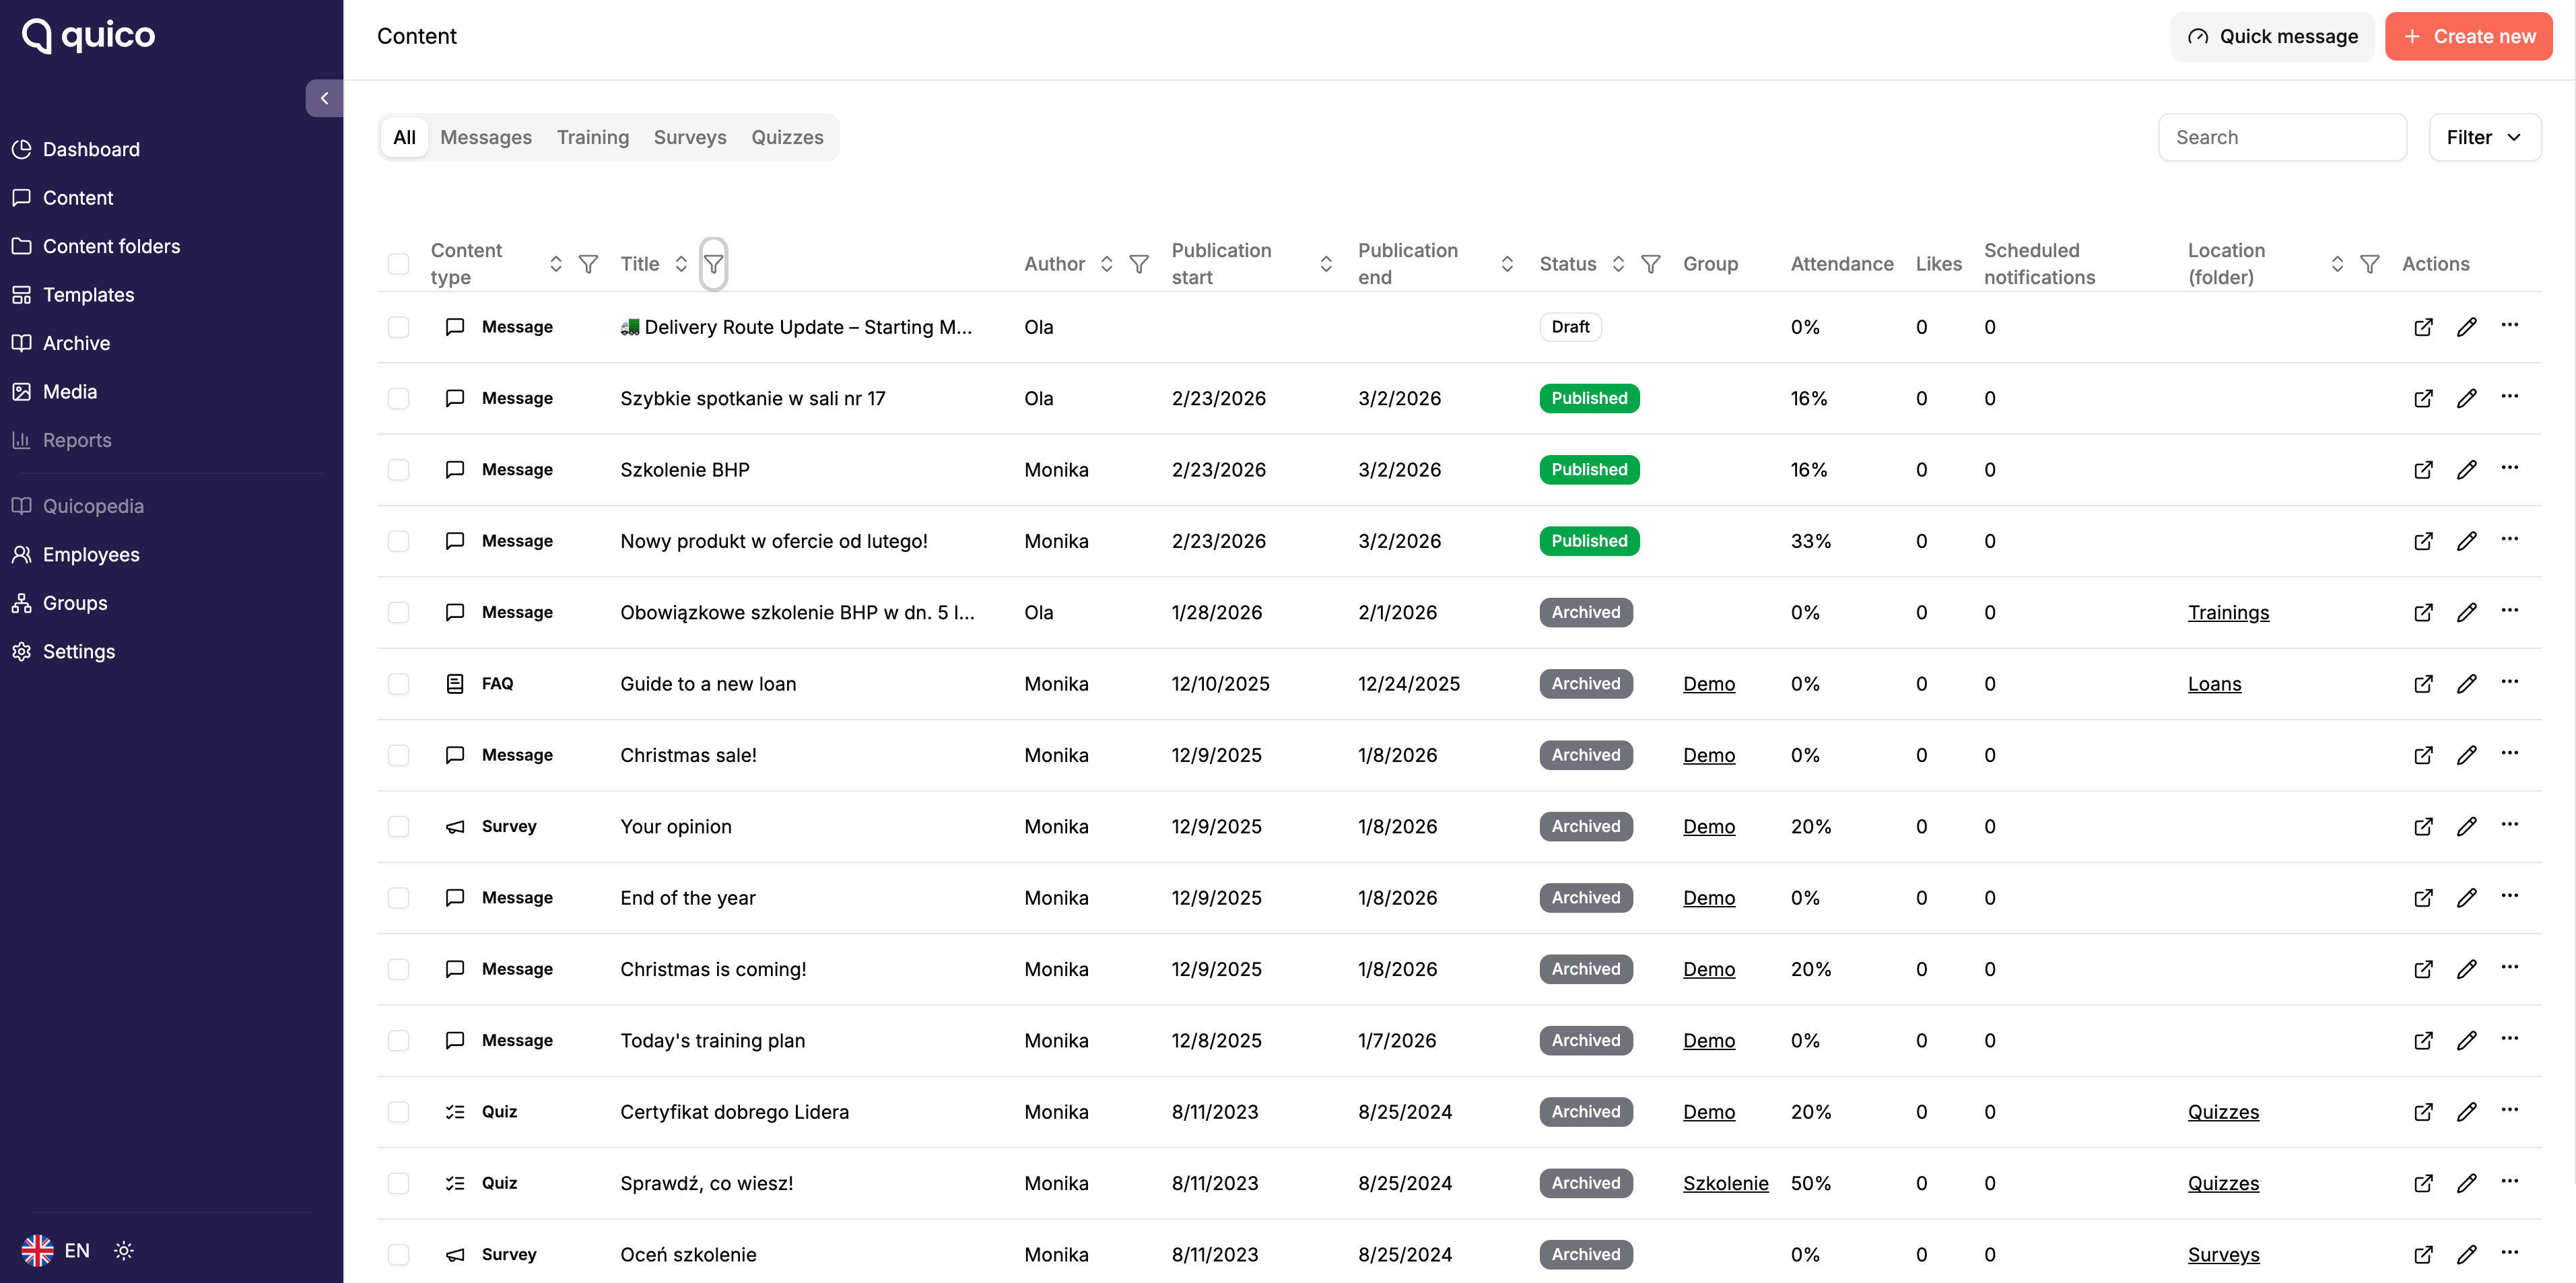Open more actions menu for Your opinion row
The image size is (2576, 1283).
tap(2509, 825)
